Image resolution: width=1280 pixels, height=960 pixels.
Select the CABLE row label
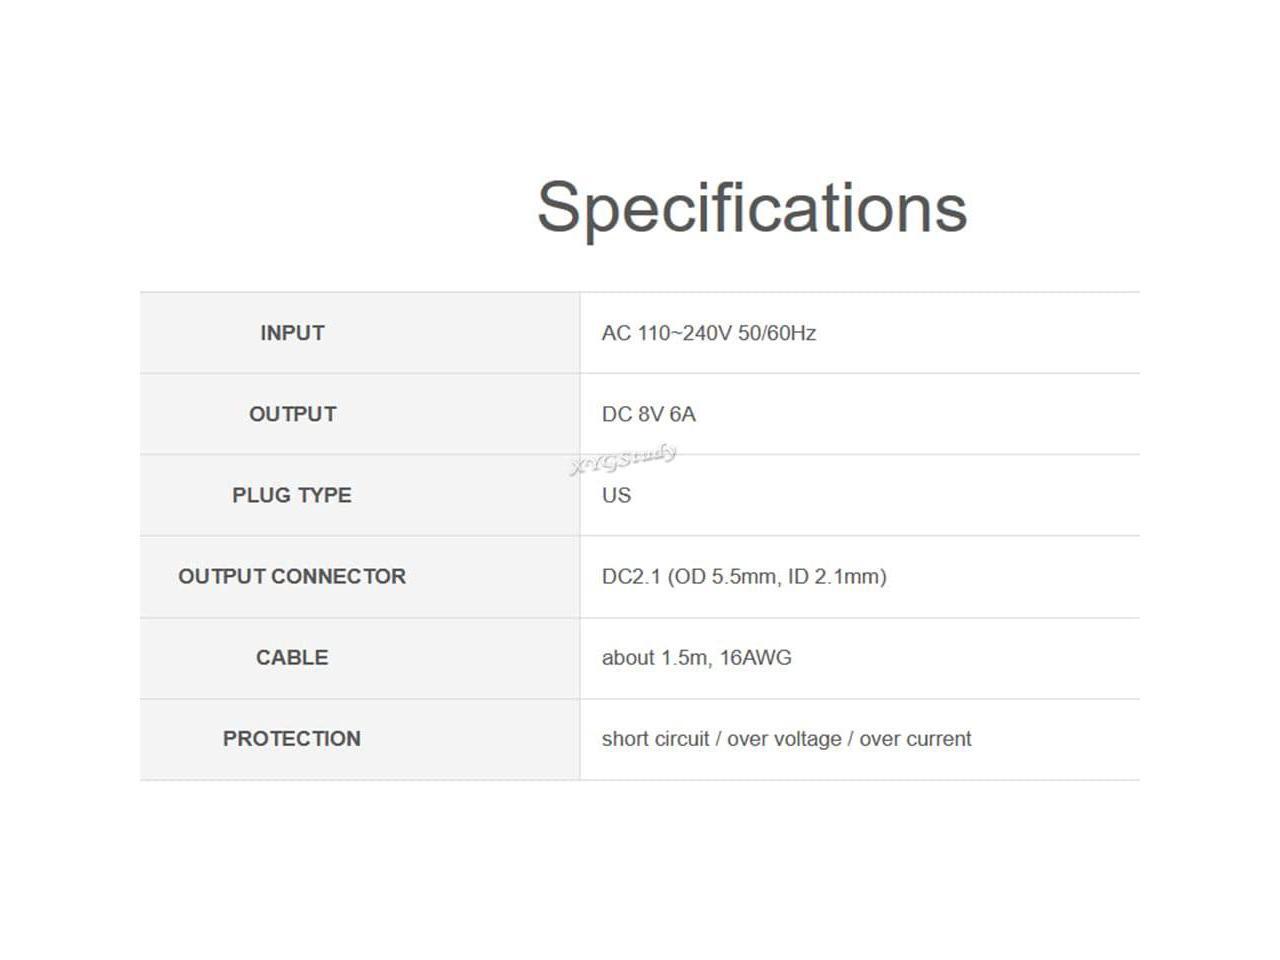coord(292,657)
